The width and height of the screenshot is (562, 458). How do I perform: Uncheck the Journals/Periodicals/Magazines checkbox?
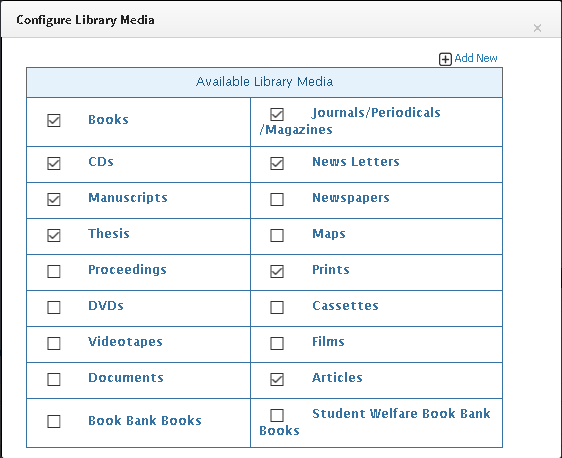click(x=277, y=115)
